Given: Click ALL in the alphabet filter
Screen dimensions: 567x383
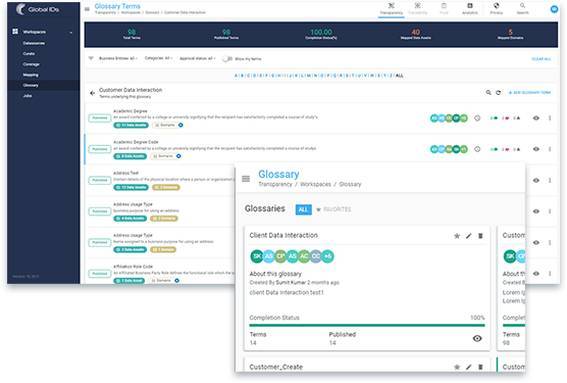Looking at the screenshot, I should [399, 76].
